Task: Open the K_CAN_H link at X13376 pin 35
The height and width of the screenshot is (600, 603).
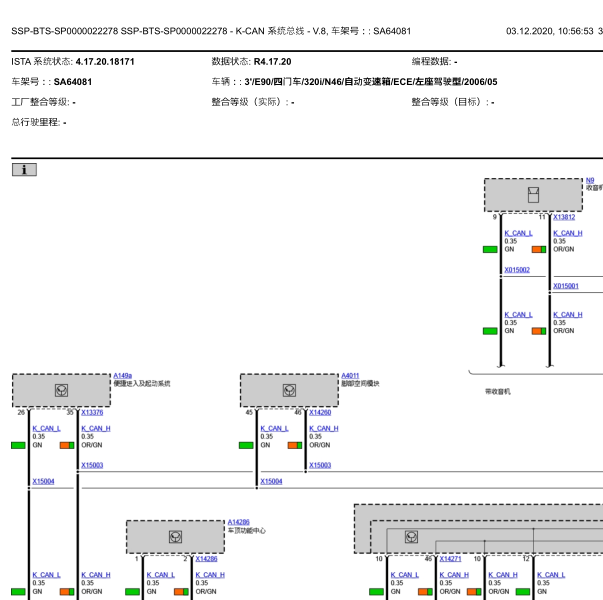Action: (96, 428)
